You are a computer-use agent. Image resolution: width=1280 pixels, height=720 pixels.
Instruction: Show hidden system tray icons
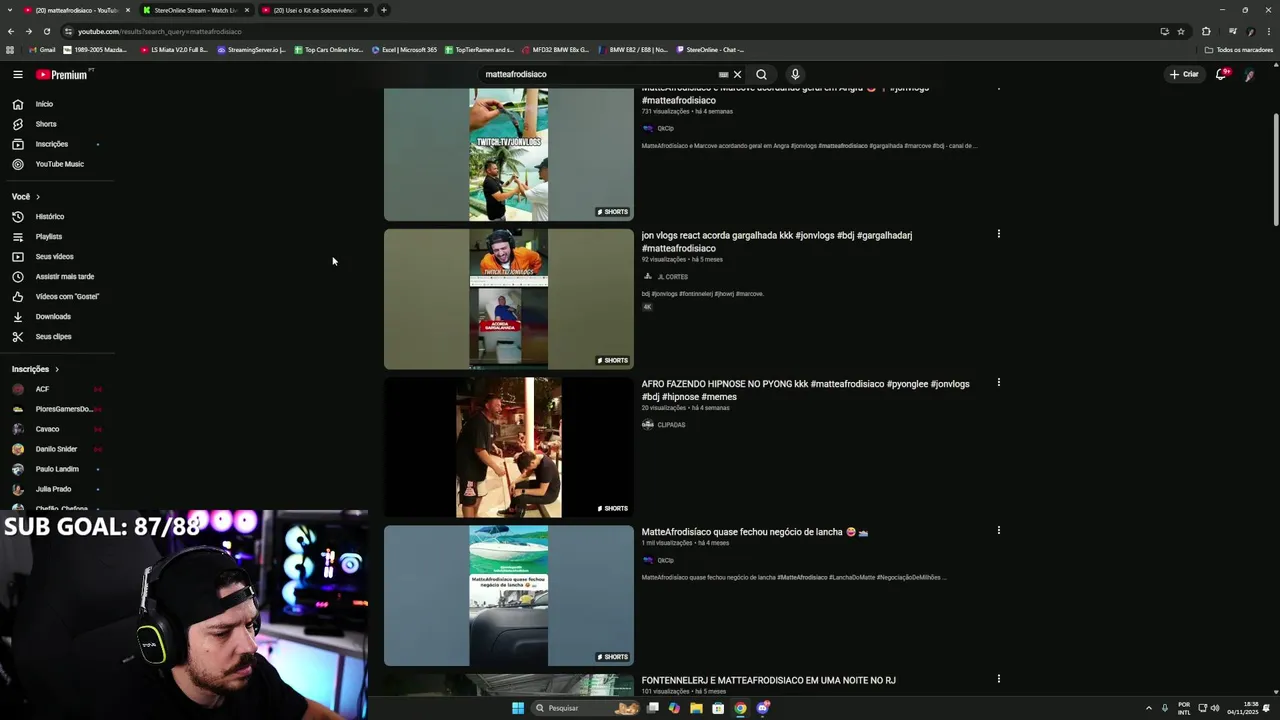pyautogui.click(x=1148, y=708)
